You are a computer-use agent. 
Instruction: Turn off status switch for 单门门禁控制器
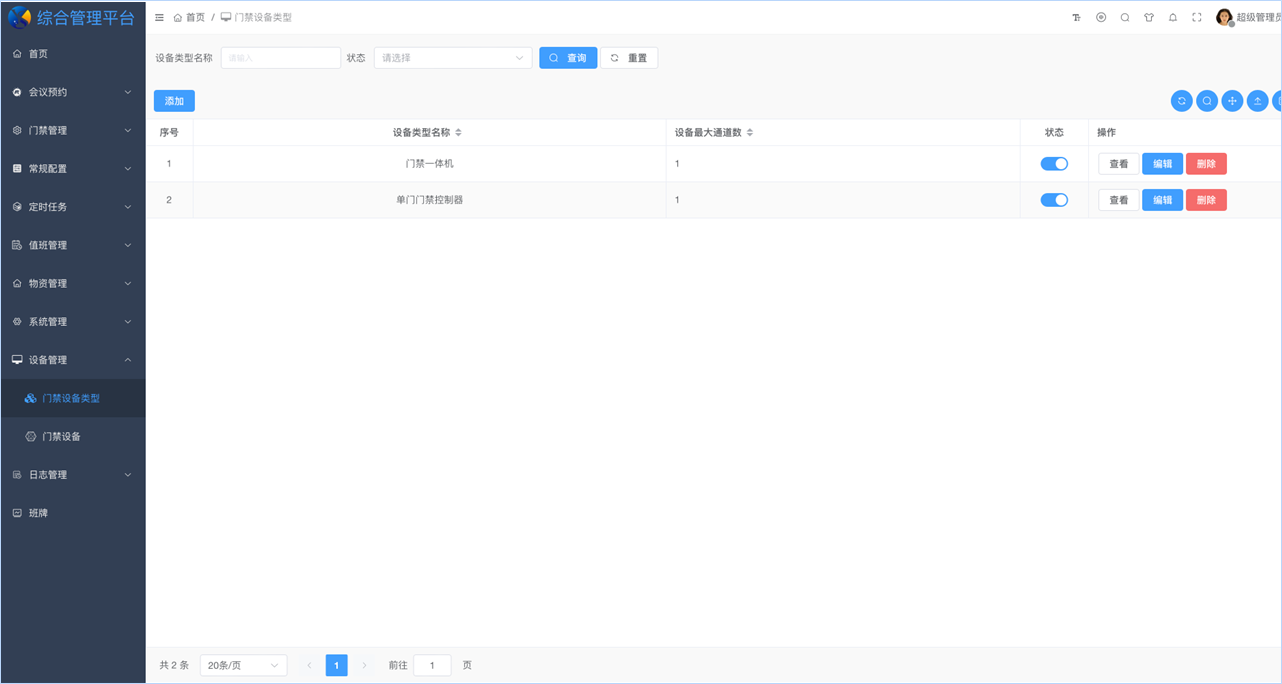tap(1054, 199)
